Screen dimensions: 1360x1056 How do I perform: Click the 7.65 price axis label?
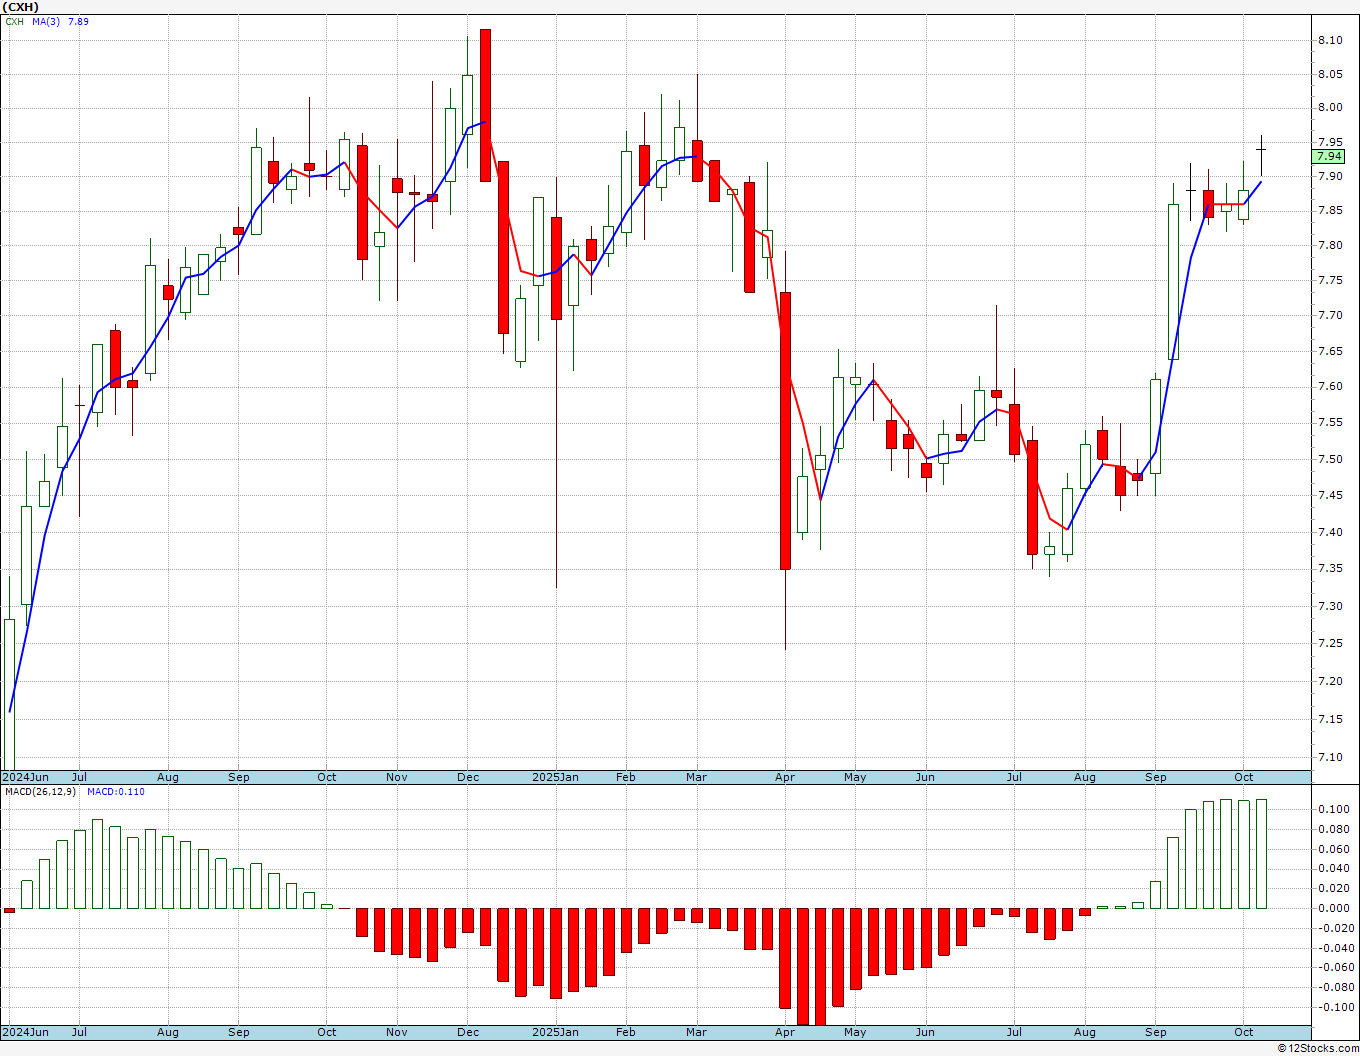pyautogui.click(x=1330, y=351)
